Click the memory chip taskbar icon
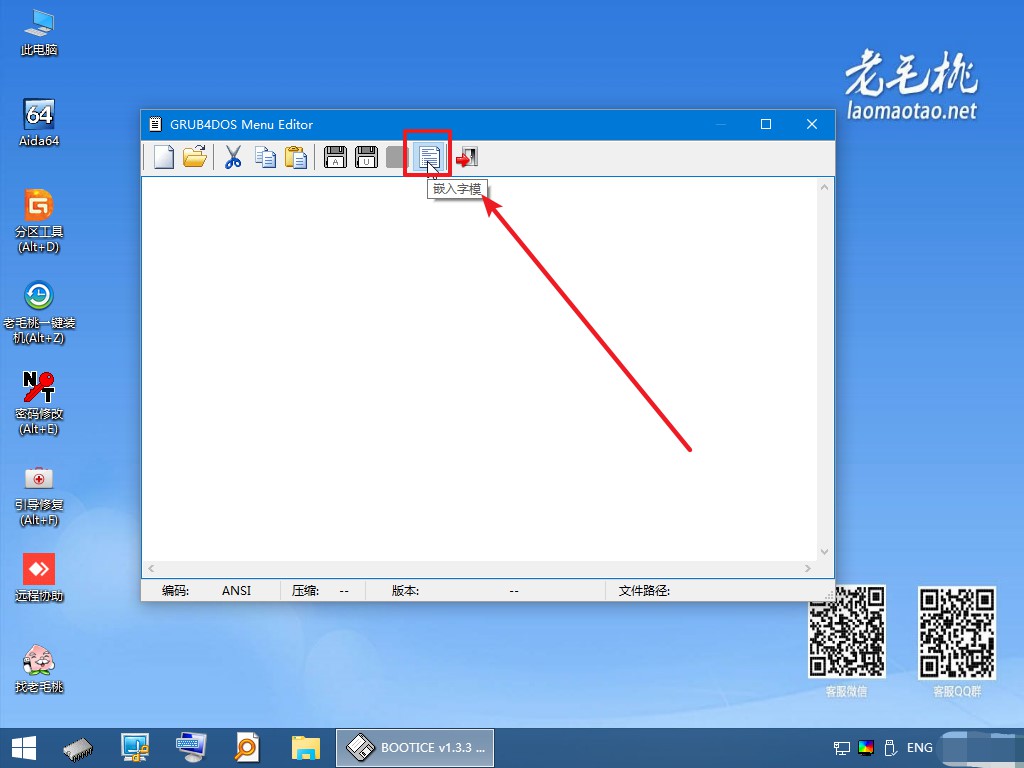The width and height of the screenshot is (1024, 768). [78, 748]
